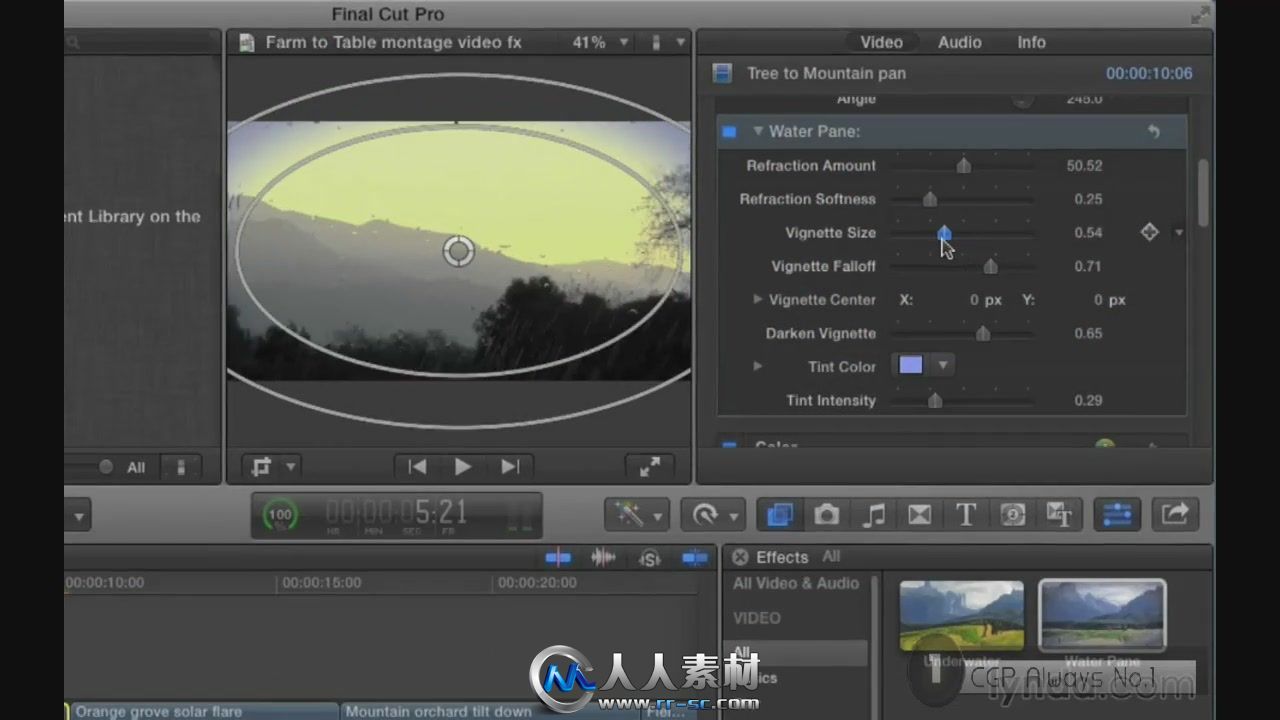1280x720 pixels.
Task: Add a keyframe for Vignette Size
Action: coord(1149,232)
